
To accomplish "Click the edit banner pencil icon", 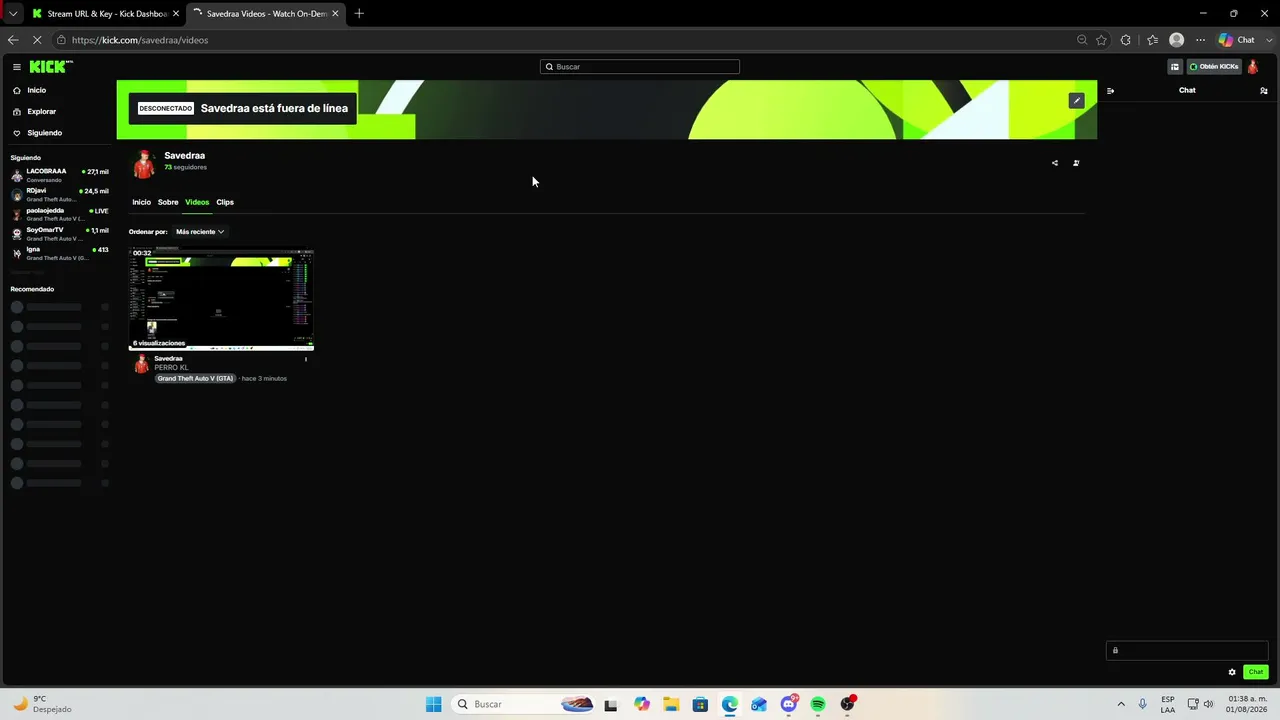I will (x=1076, y=100).
